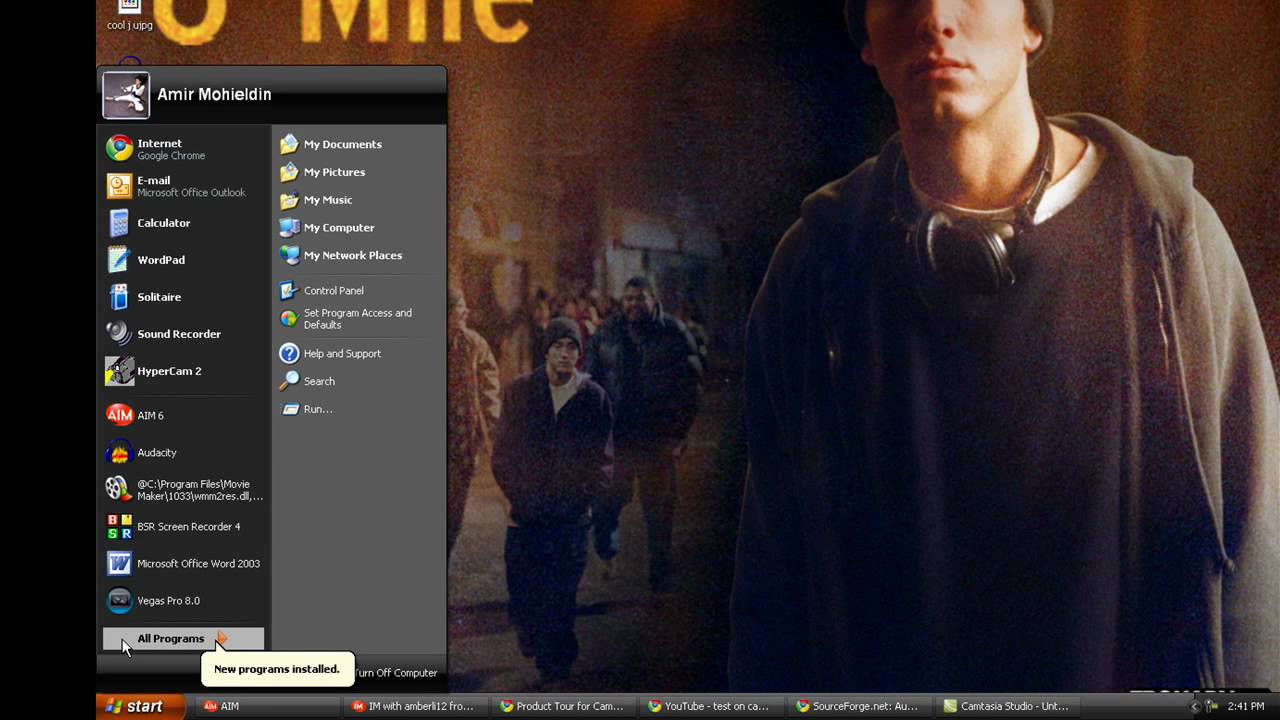Open My Pictures folder icon
This screenshot has width=1280, height=720.
[289, 172]
